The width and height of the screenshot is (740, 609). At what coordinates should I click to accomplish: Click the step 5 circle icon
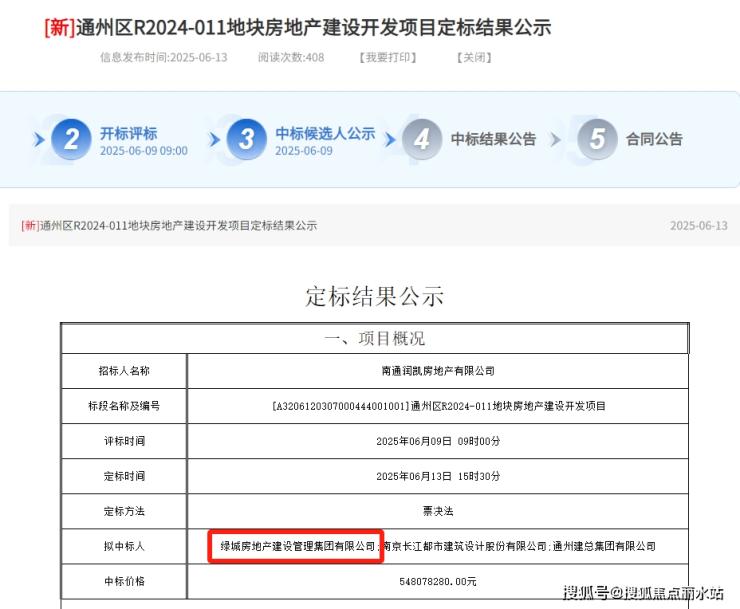pos(597,139)
